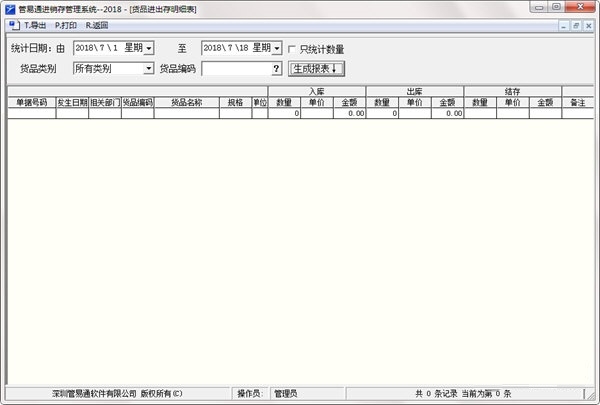Click the 出库 group header
600x405 pixels.
click(415, 91)
